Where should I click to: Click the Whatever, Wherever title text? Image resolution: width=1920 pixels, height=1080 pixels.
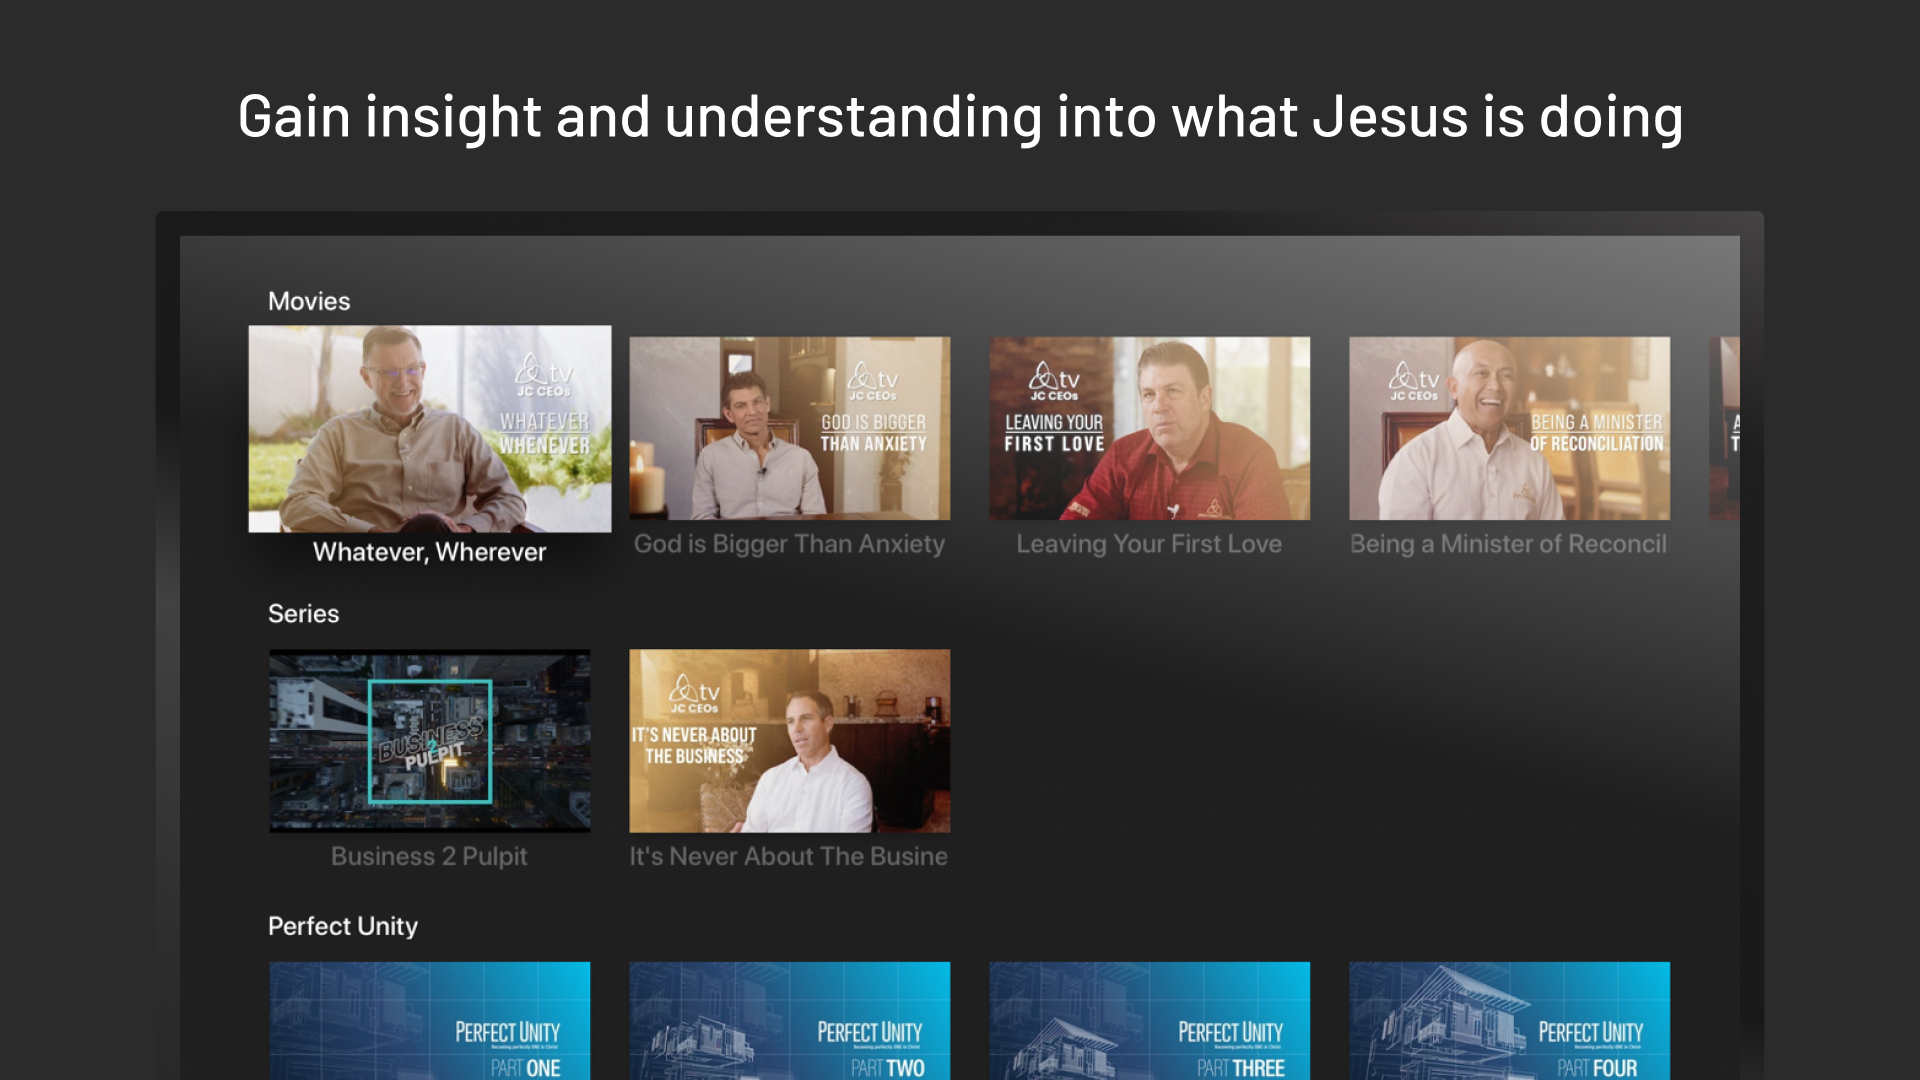tap(429, 551)
